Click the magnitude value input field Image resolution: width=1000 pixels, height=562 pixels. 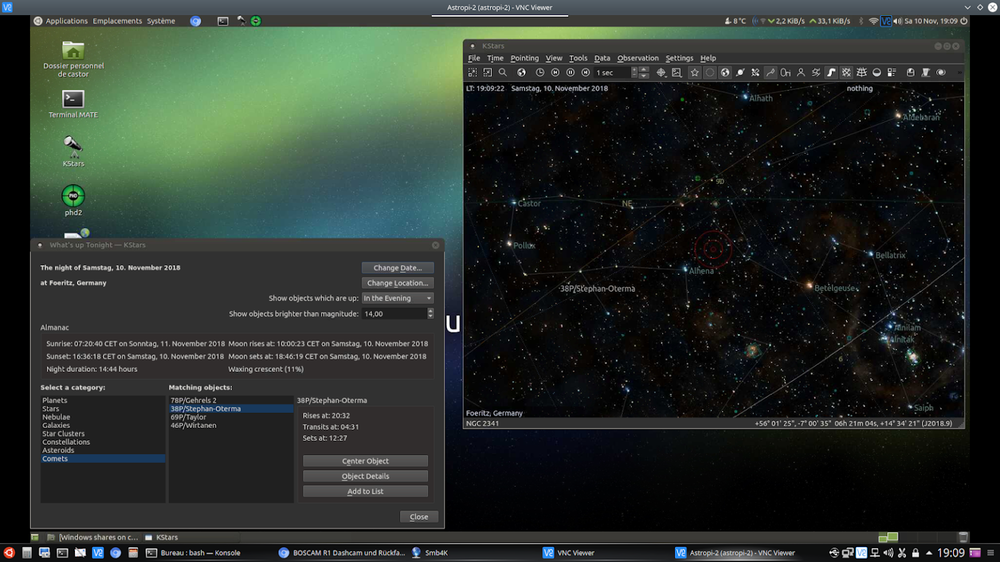tap(393, 313)
